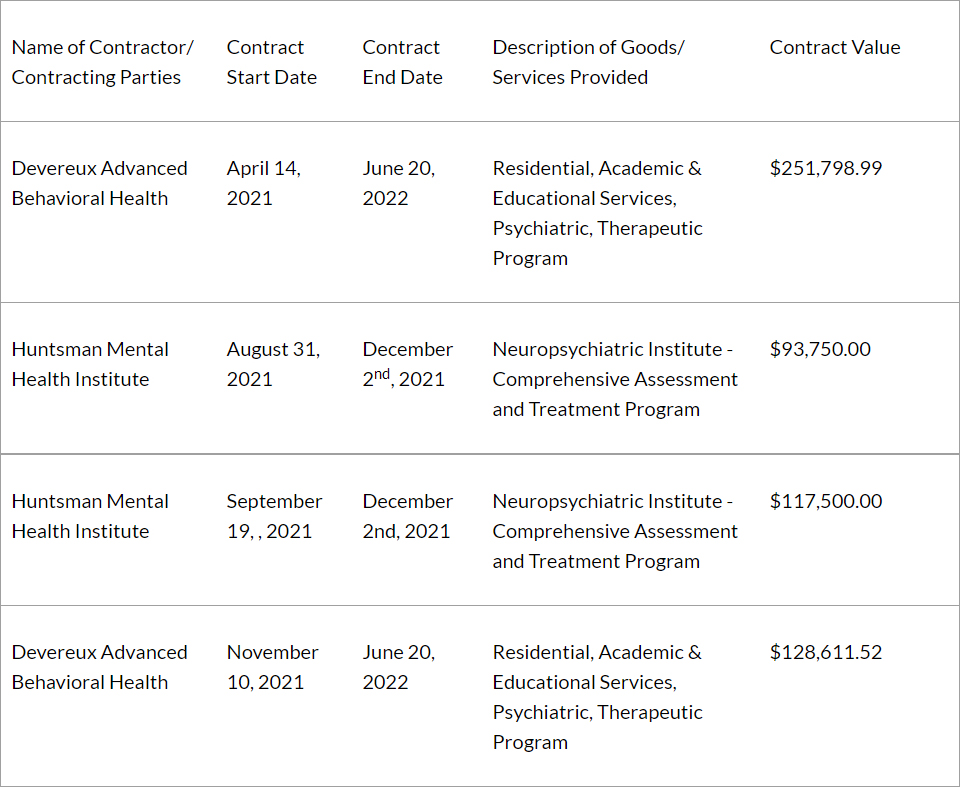The height and width of the screenshot is (787, 960).
Task: Click the "Name of Contractor/Contracting Parties" column header
Action: click(102, 62)
